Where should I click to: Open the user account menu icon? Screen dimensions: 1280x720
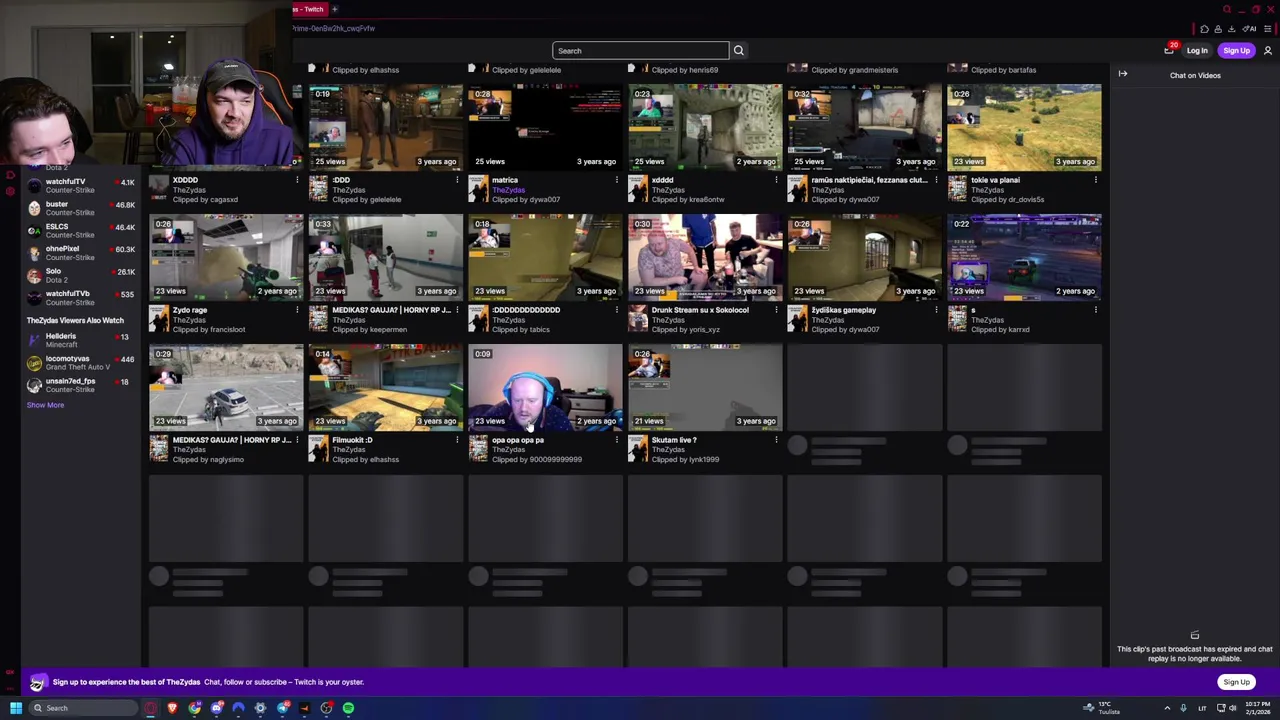pyautogui.click(x=1268, y=50)
